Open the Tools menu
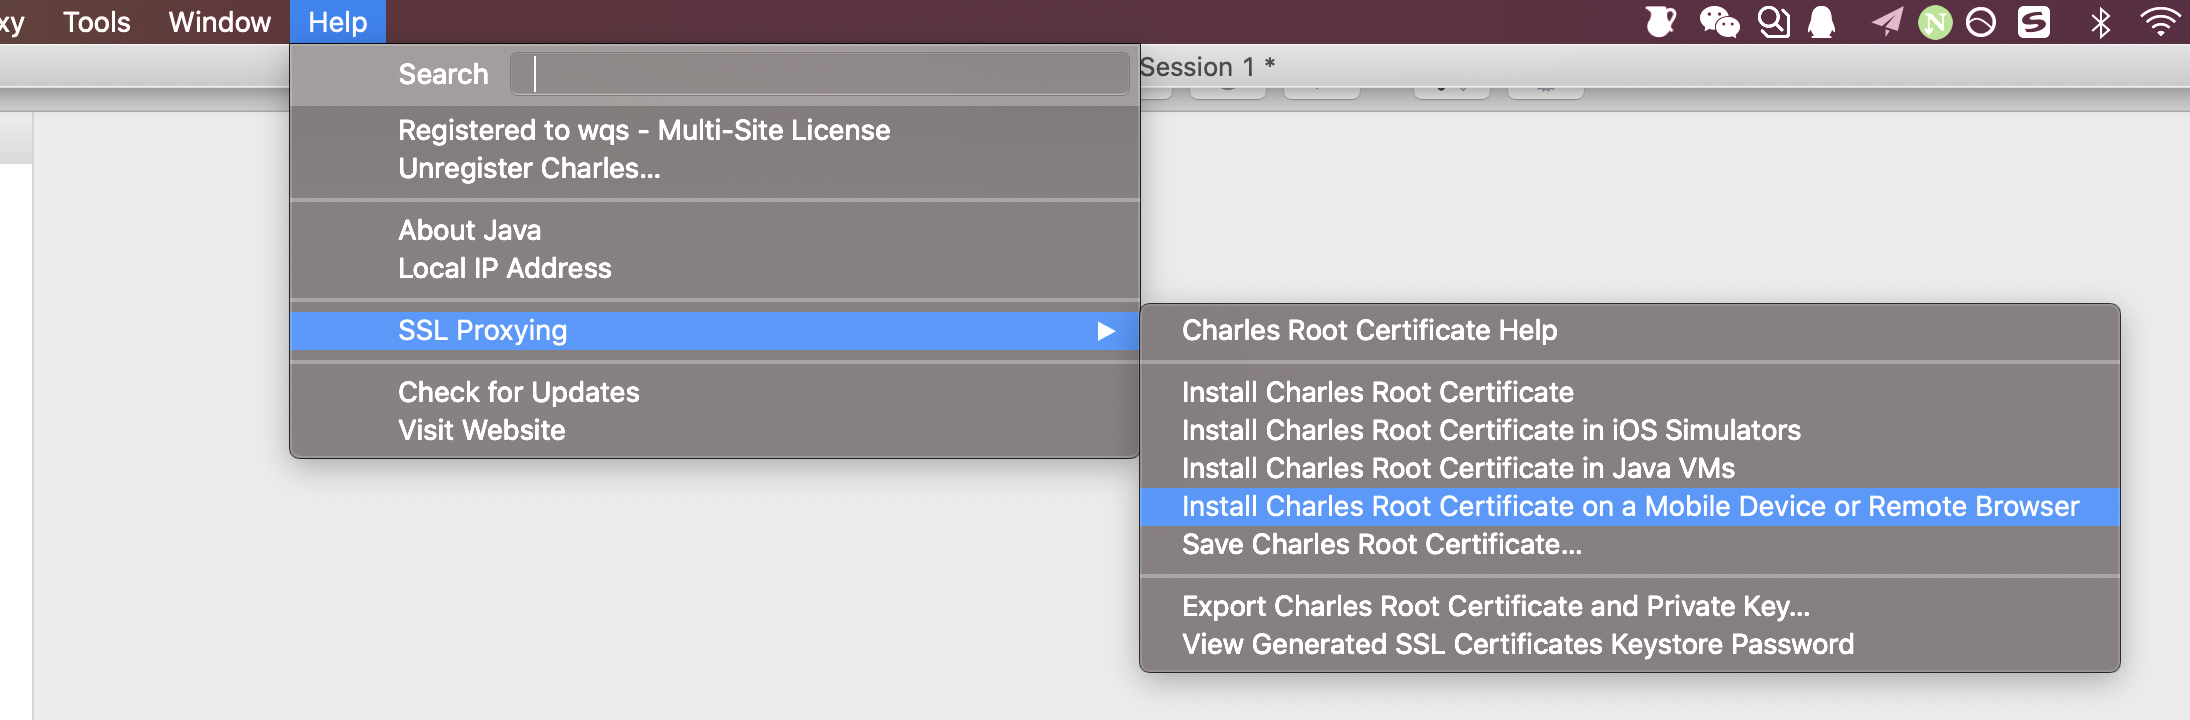The image size is (2190, 720). click(x=97, y=22)
